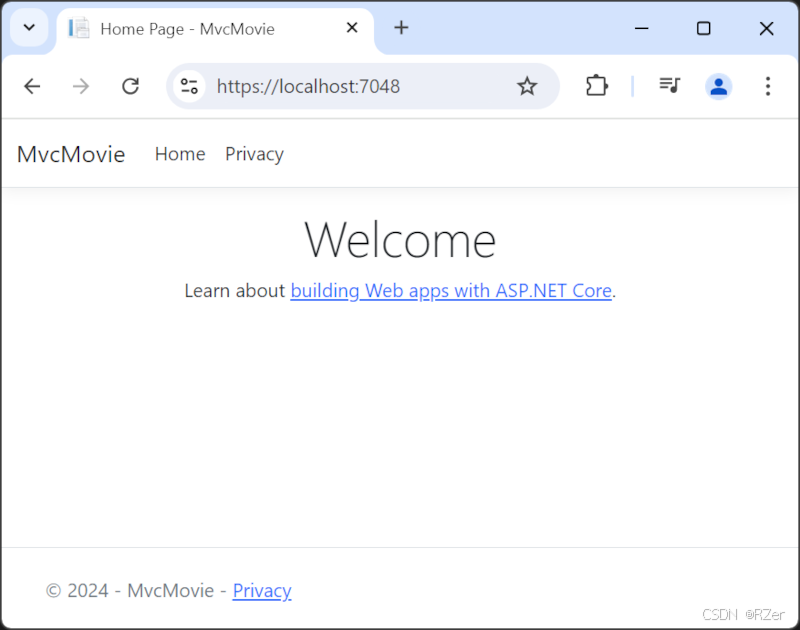Screen dimensions: 800x630
Task: Click the MvcMovie brand link
Action: tap(71, 154)
